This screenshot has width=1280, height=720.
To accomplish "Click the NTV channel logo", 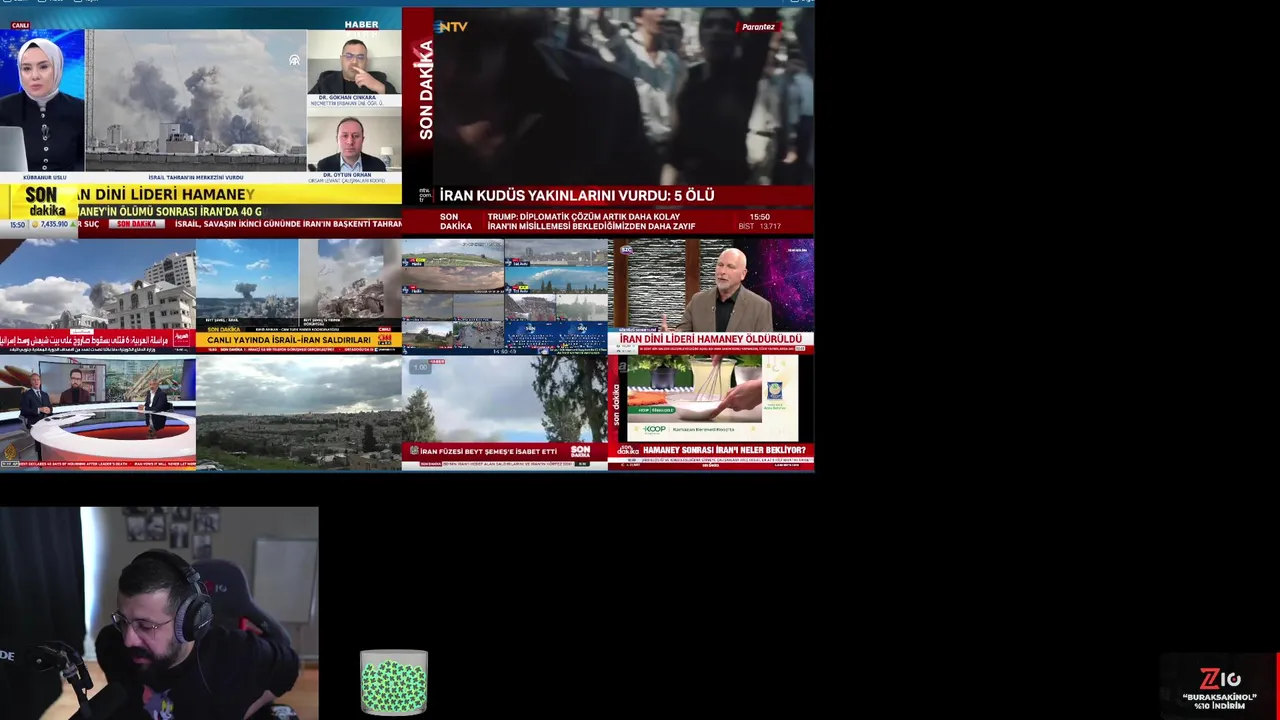I will pos(451,27).
